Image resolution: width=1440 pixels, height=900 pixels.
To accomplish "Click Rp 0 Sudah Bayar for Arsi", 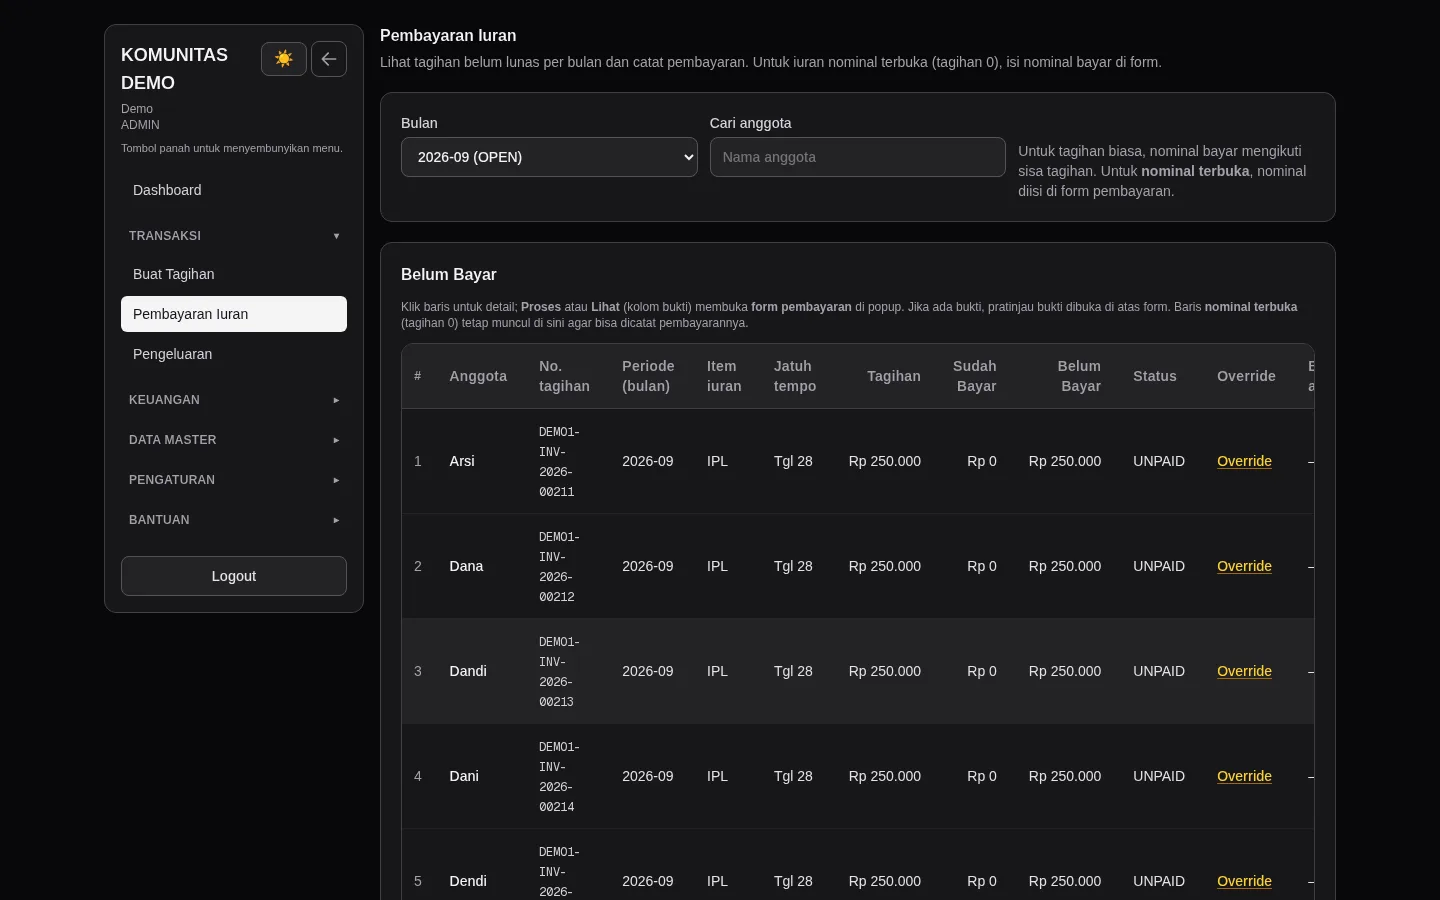I will tap(982, 461).
